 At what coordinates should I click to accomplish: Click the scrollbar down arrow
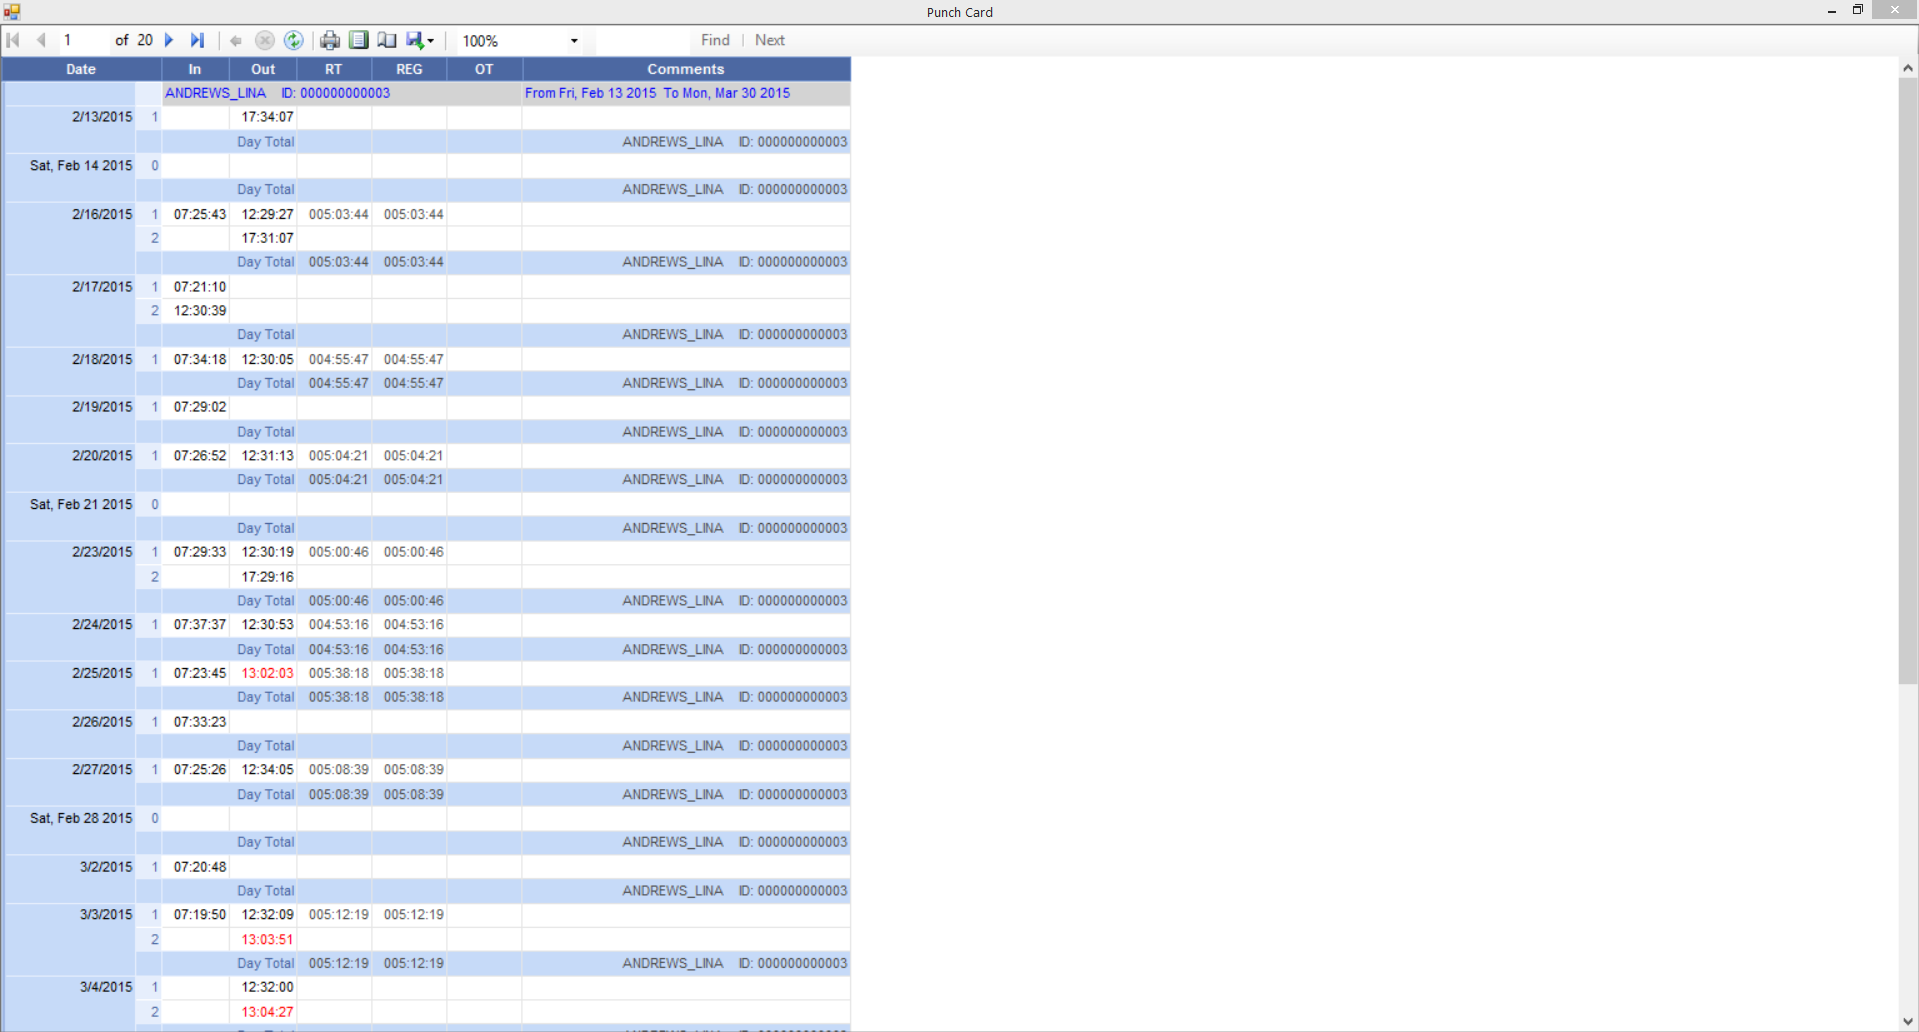[x=1908, y=1021]
